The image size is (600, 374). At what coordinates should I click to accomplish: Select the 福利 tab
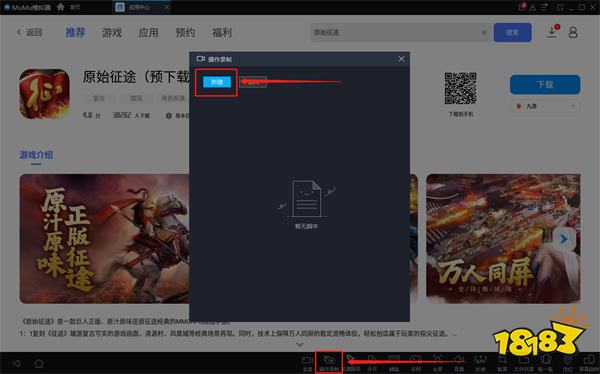pos(222,33)
